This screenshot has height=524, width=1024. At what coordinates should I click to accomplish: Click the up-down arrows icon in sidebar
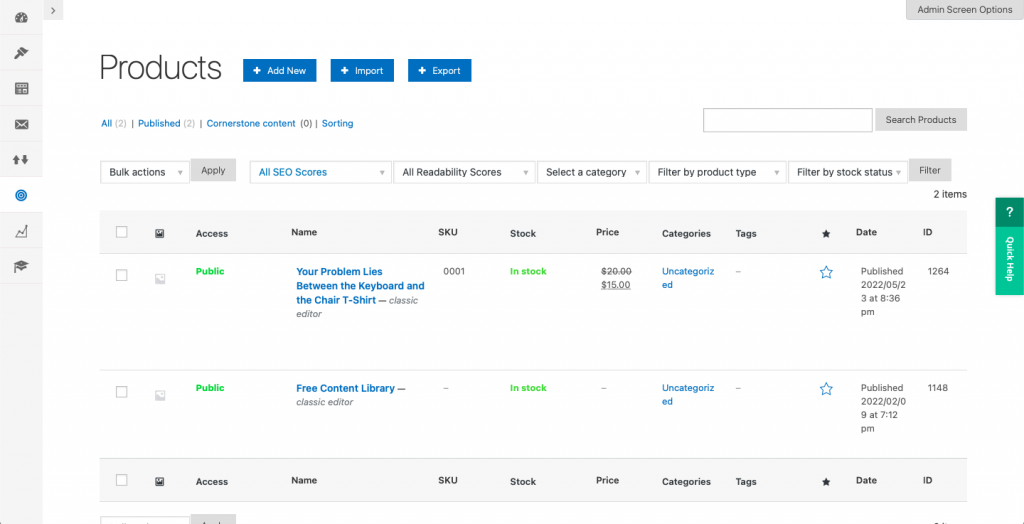[21, 159]
